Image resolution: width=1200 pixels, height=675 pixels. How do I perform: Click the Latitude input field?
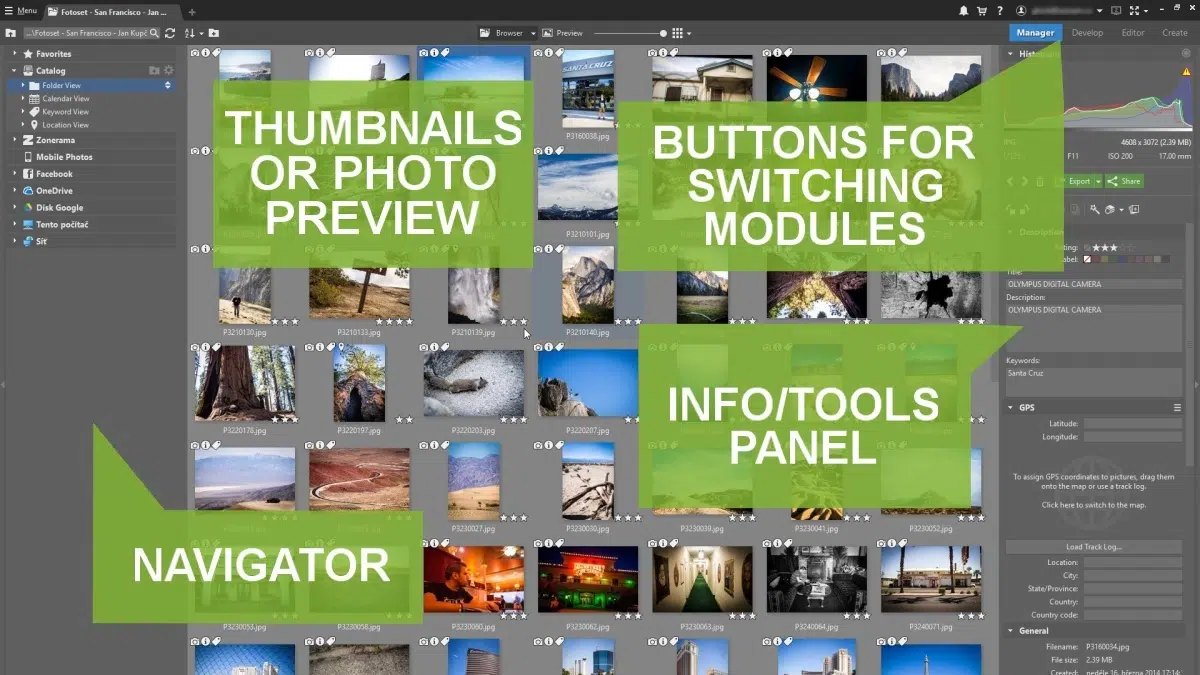[x=1132, y=424]
